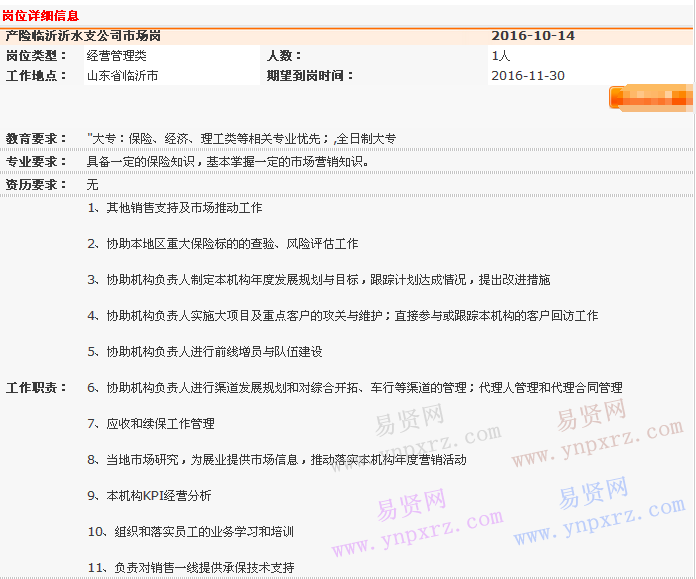Click duty 1 其他销售支持及市场推动工作
The image size is (696, 579).
pos(175,208)
